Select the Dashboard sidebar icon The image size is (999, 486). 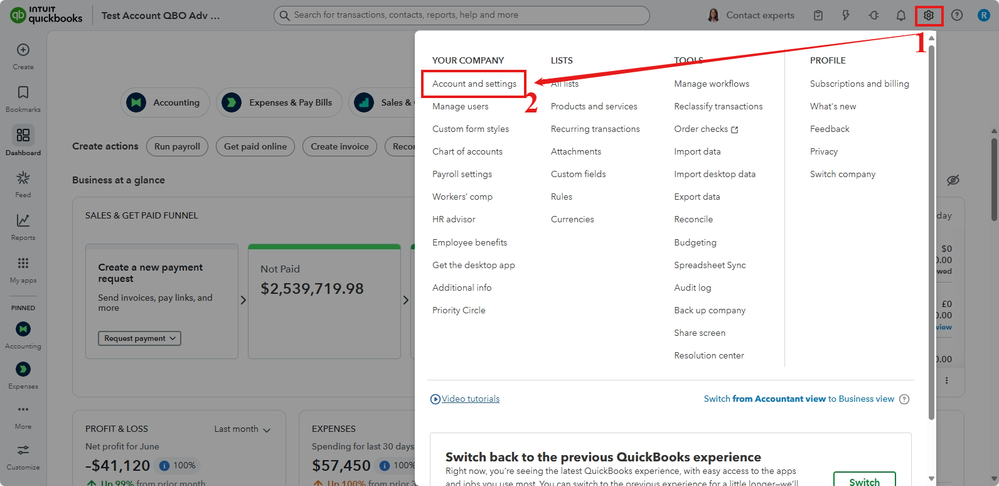click(x=23, y=135)
